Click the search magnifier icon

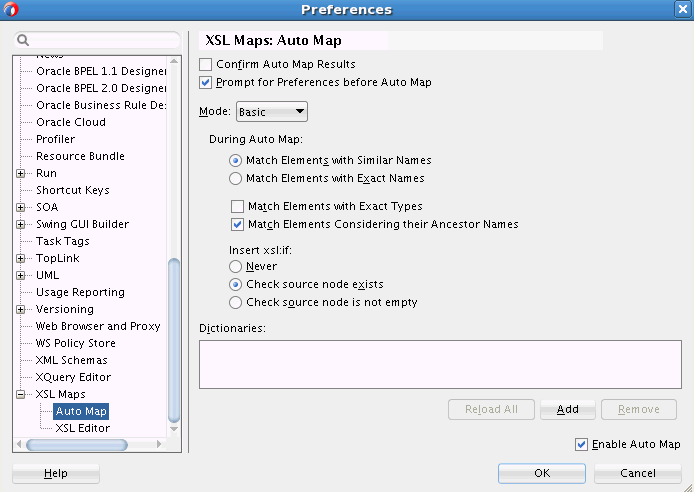[22, 41]
